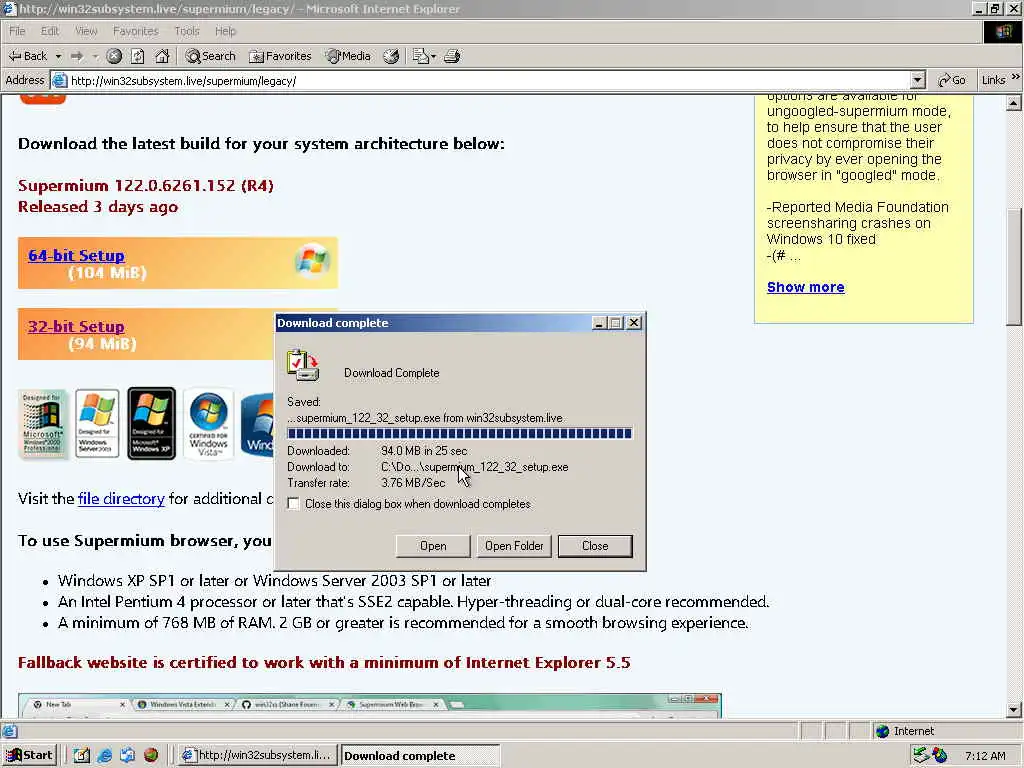The height and width of the screenshot is (768, 1024).
Task: Click the page icon in the Address bar
Action: click(59, 81)
